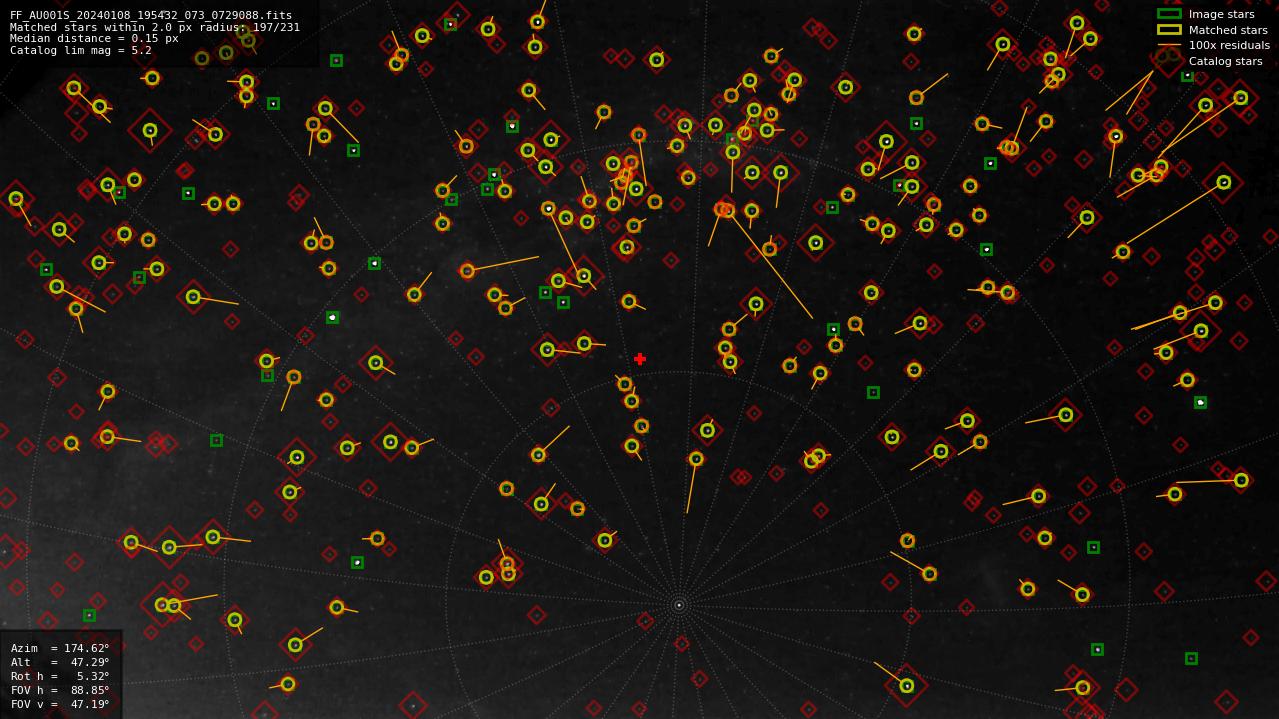
Task: Click the 'Rot h = 5.32°' readout
Action: click(x=60, y=676)
